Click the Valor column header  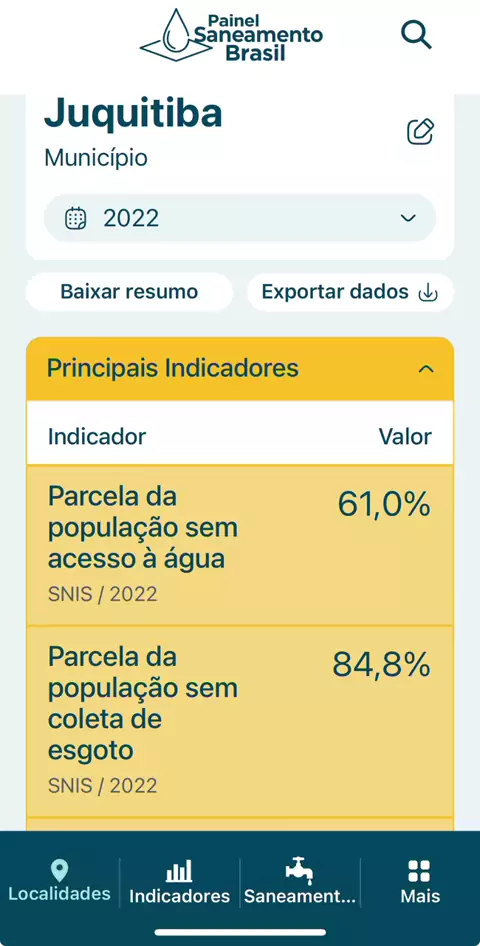point(405,436)
